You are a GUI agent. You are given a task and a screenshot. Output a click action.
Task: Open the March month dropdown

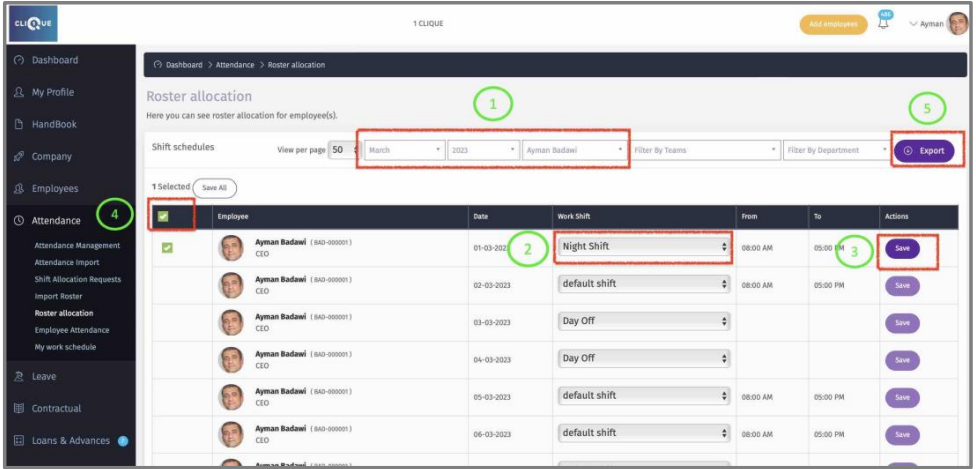pyautogui.click(x=403, y=150)
